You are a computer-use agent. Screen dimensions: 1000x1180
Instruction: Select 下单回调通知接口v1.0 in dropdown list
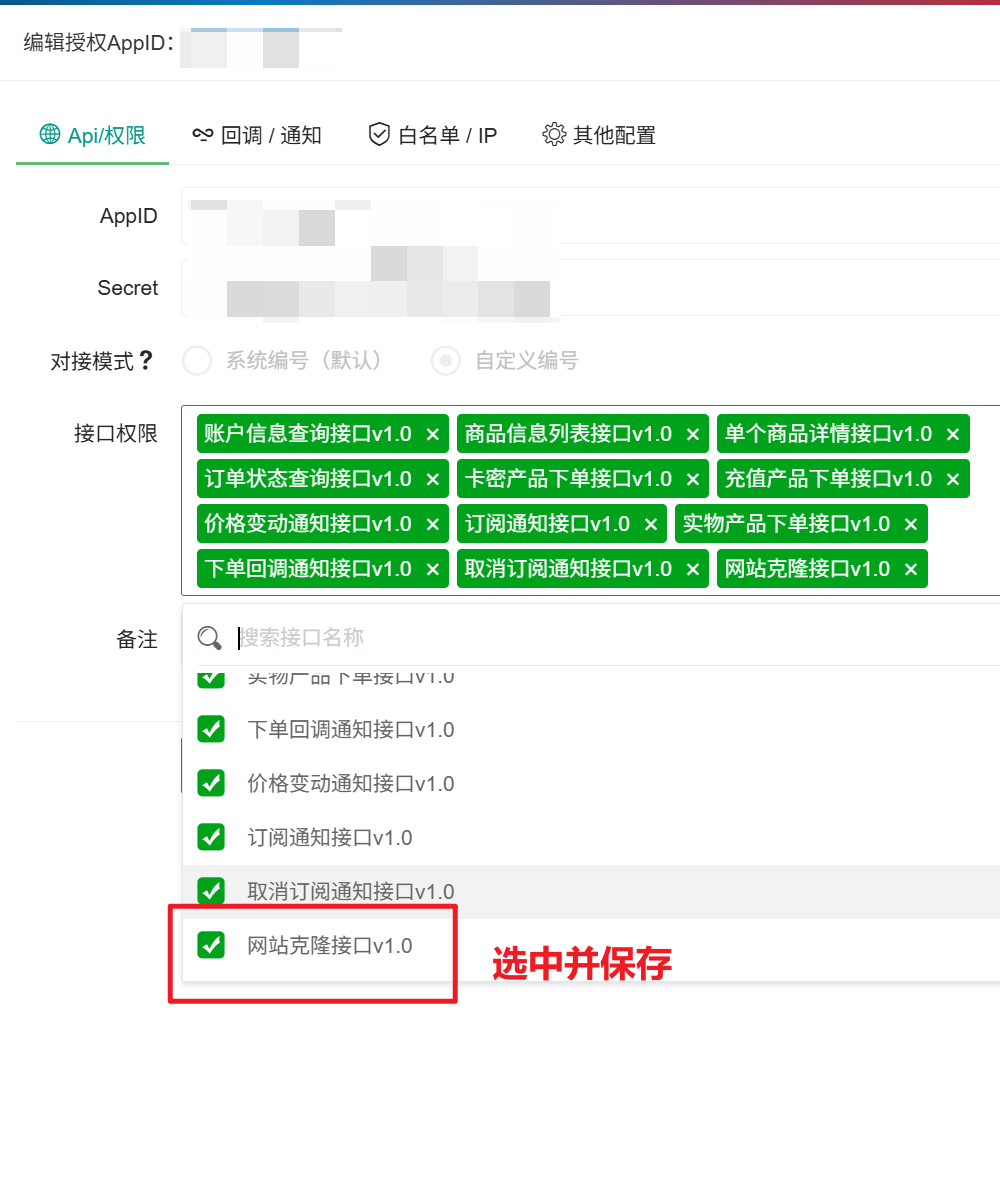pyautogui.click(x=350, y=730)
